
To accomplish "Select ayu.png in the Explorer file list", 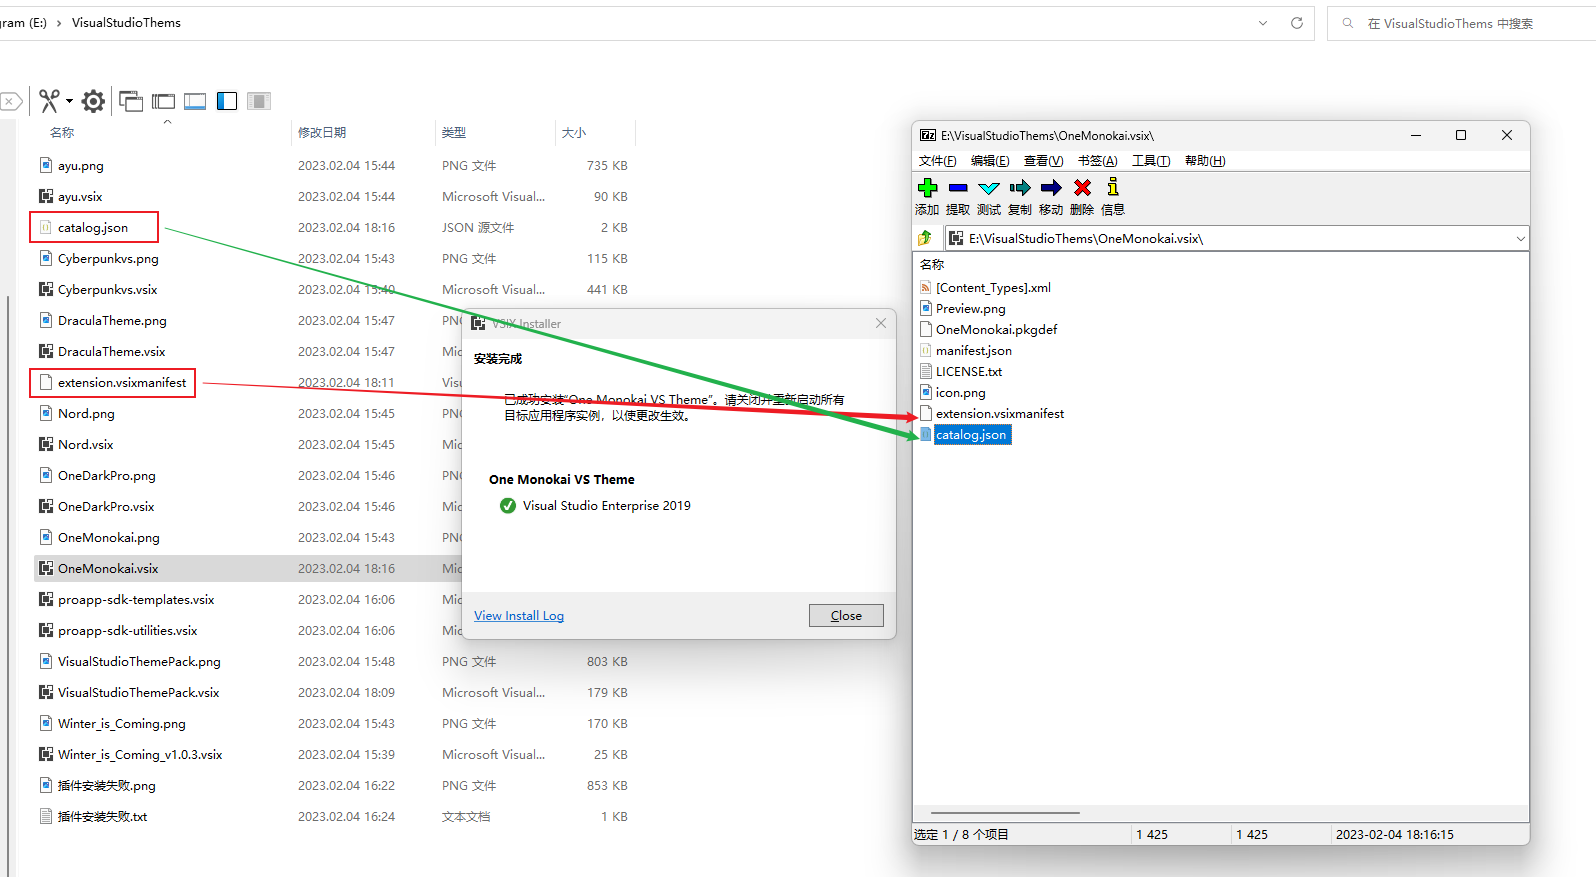I will 80,166.
